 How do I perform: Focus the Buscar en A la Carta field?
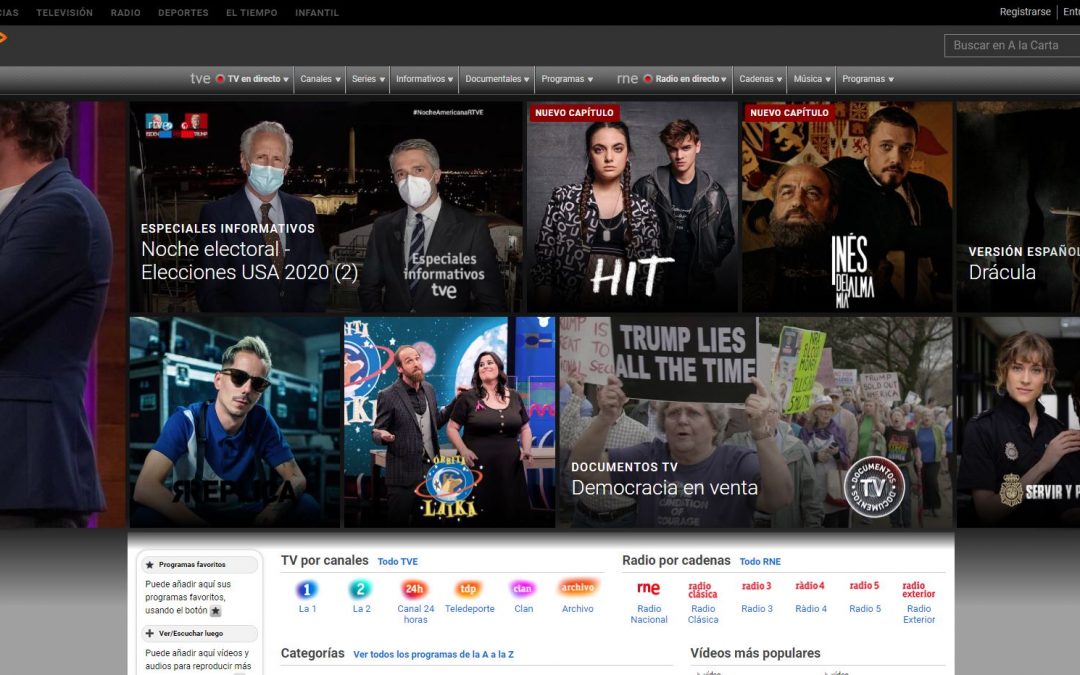click(x=1012, y=46)
